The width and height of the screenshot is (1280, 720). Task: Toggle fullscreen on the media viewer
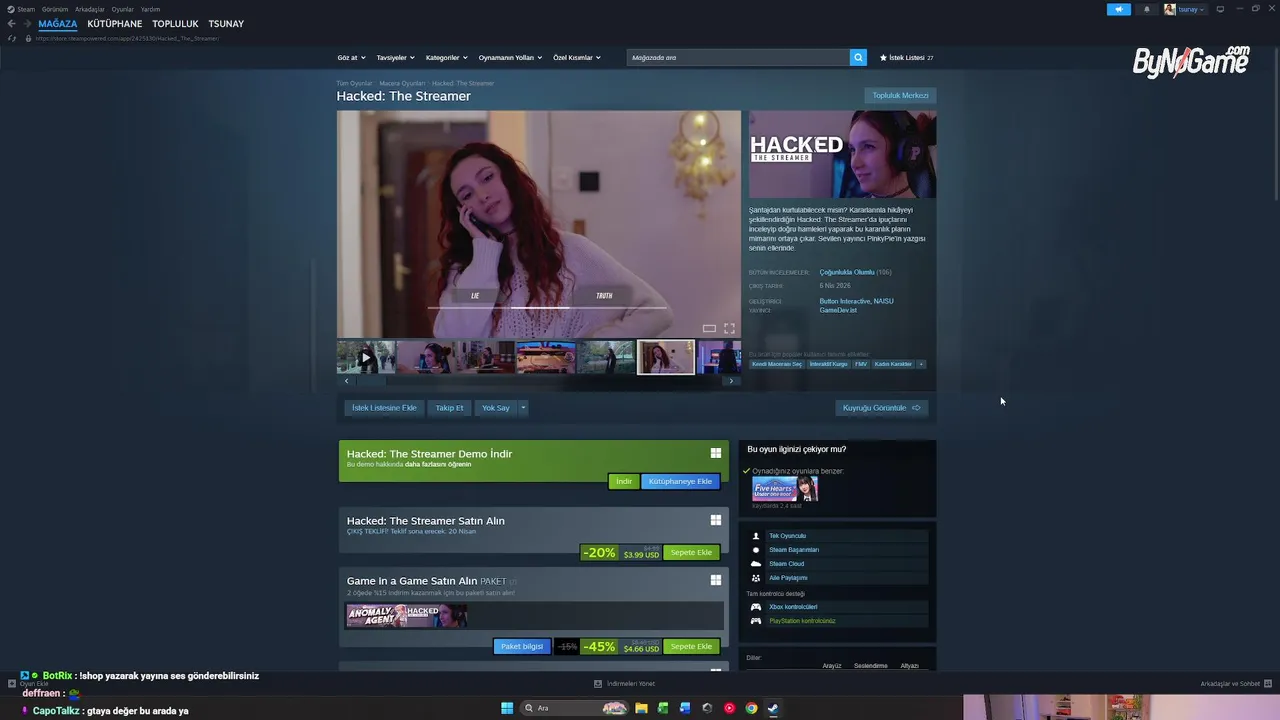[x=729, y=328]
